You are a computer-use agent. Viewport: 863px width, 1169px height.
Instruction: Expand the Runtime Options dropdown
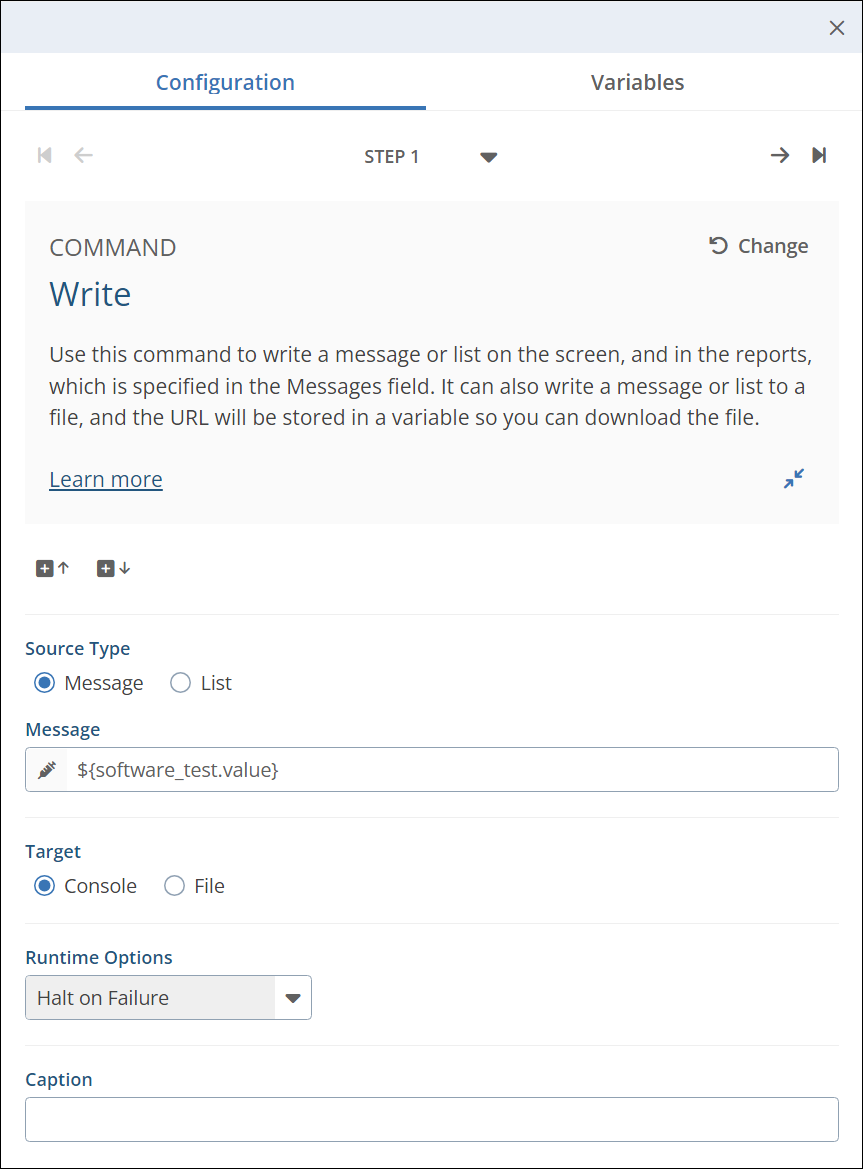[x=292, y=998]
